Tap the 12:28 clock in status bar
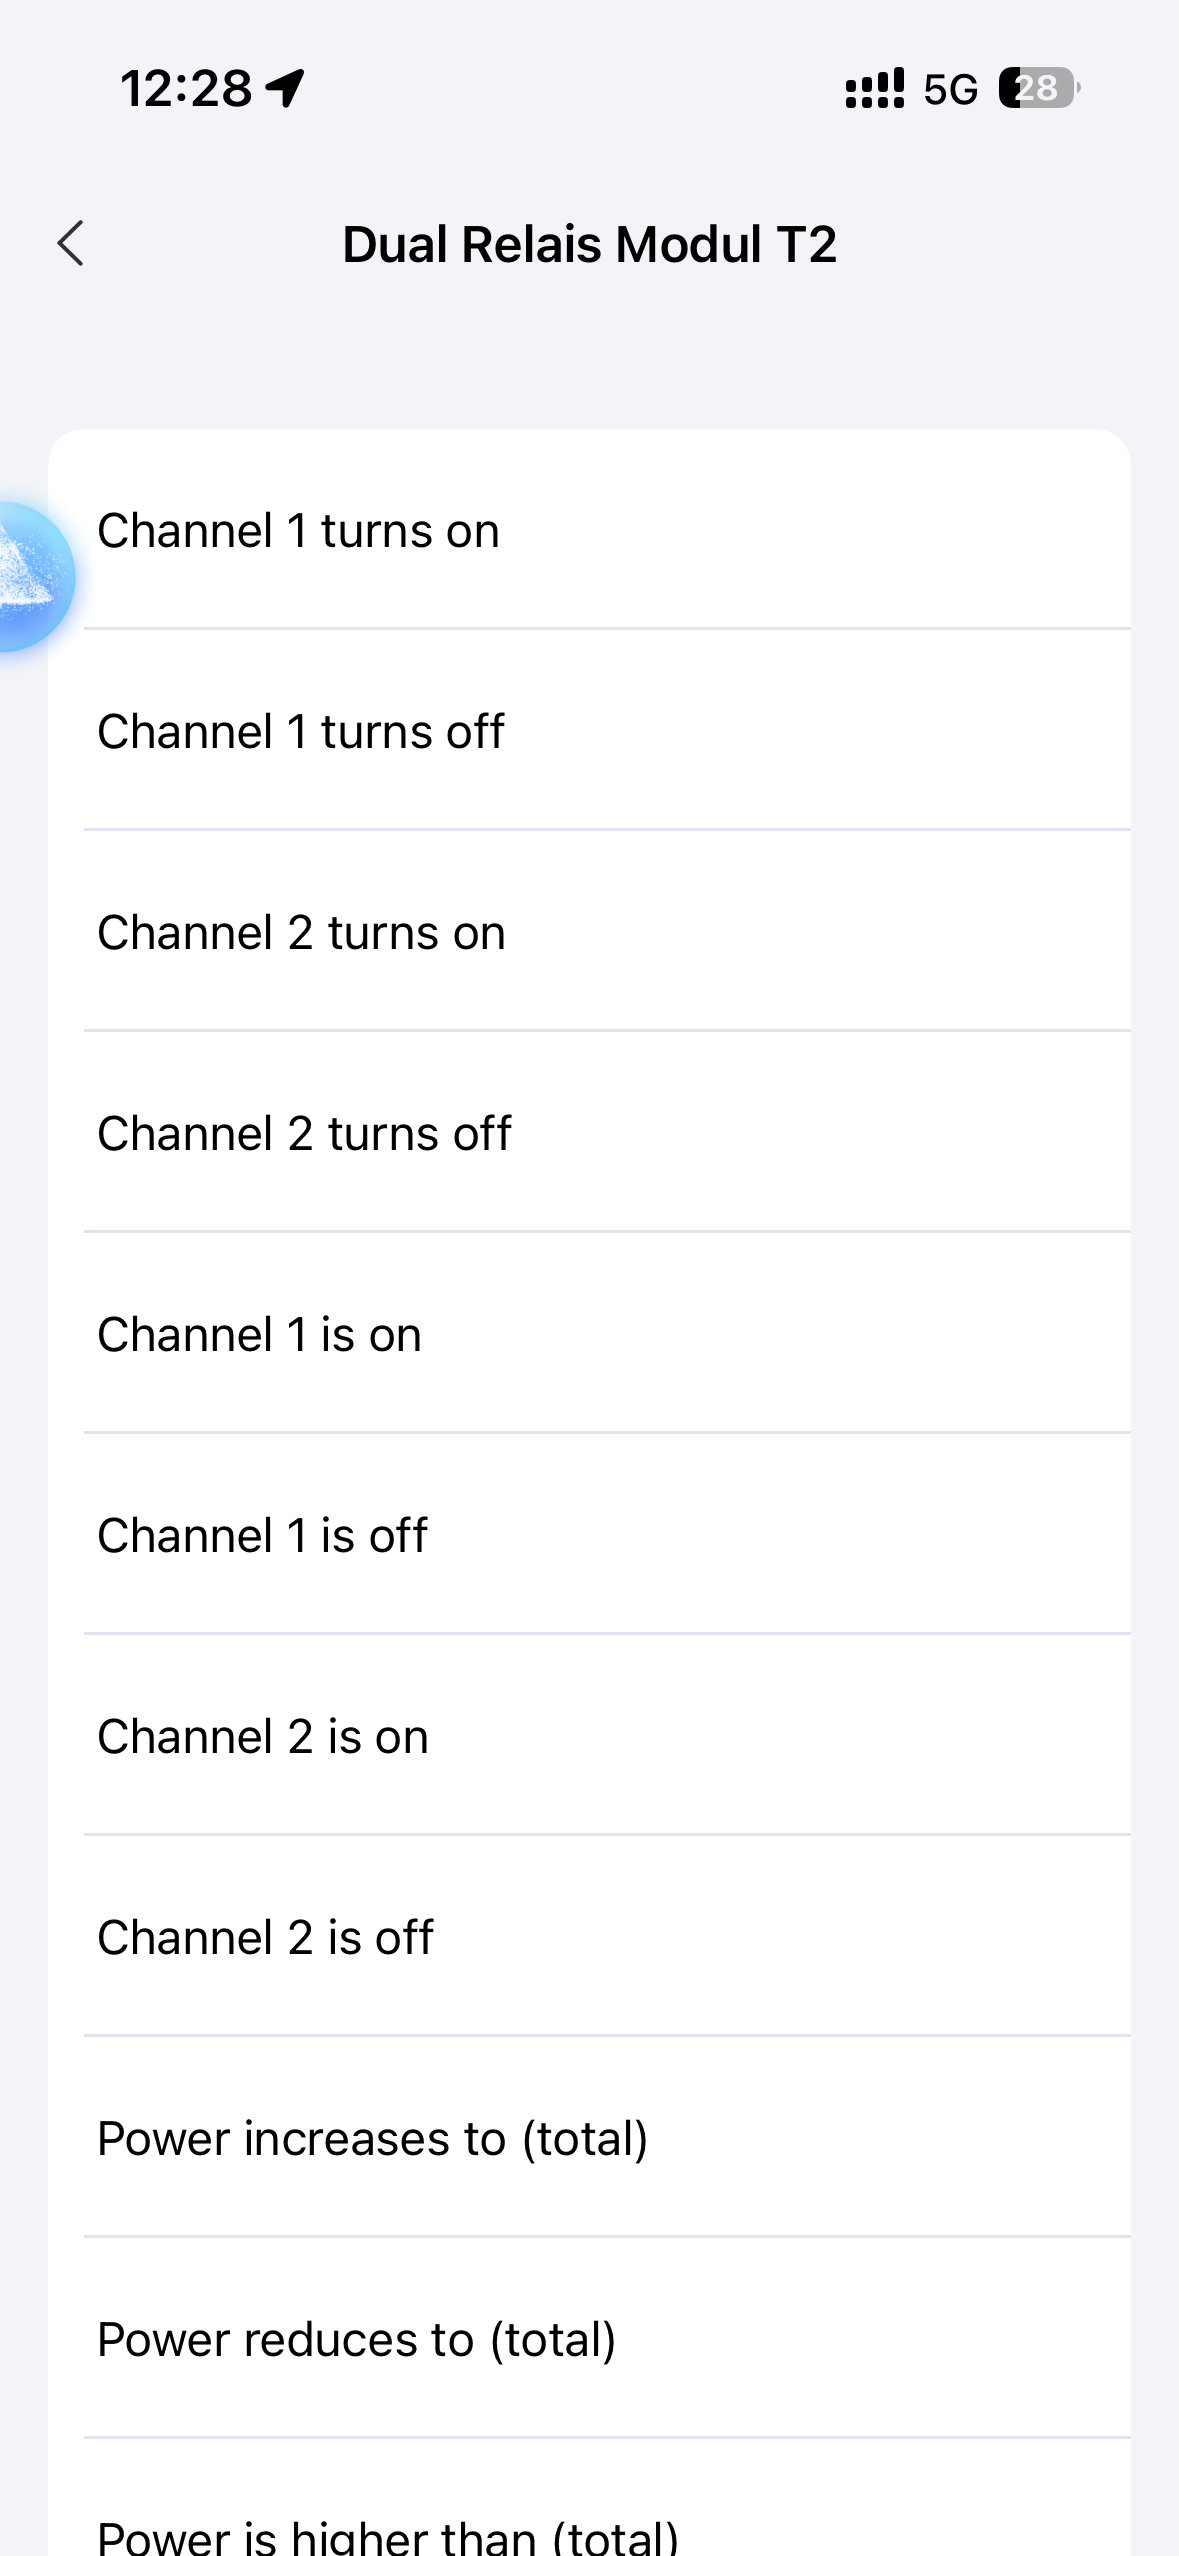Image resolution: width=1179 pixels, height=2556 pixels. point(186,89)
